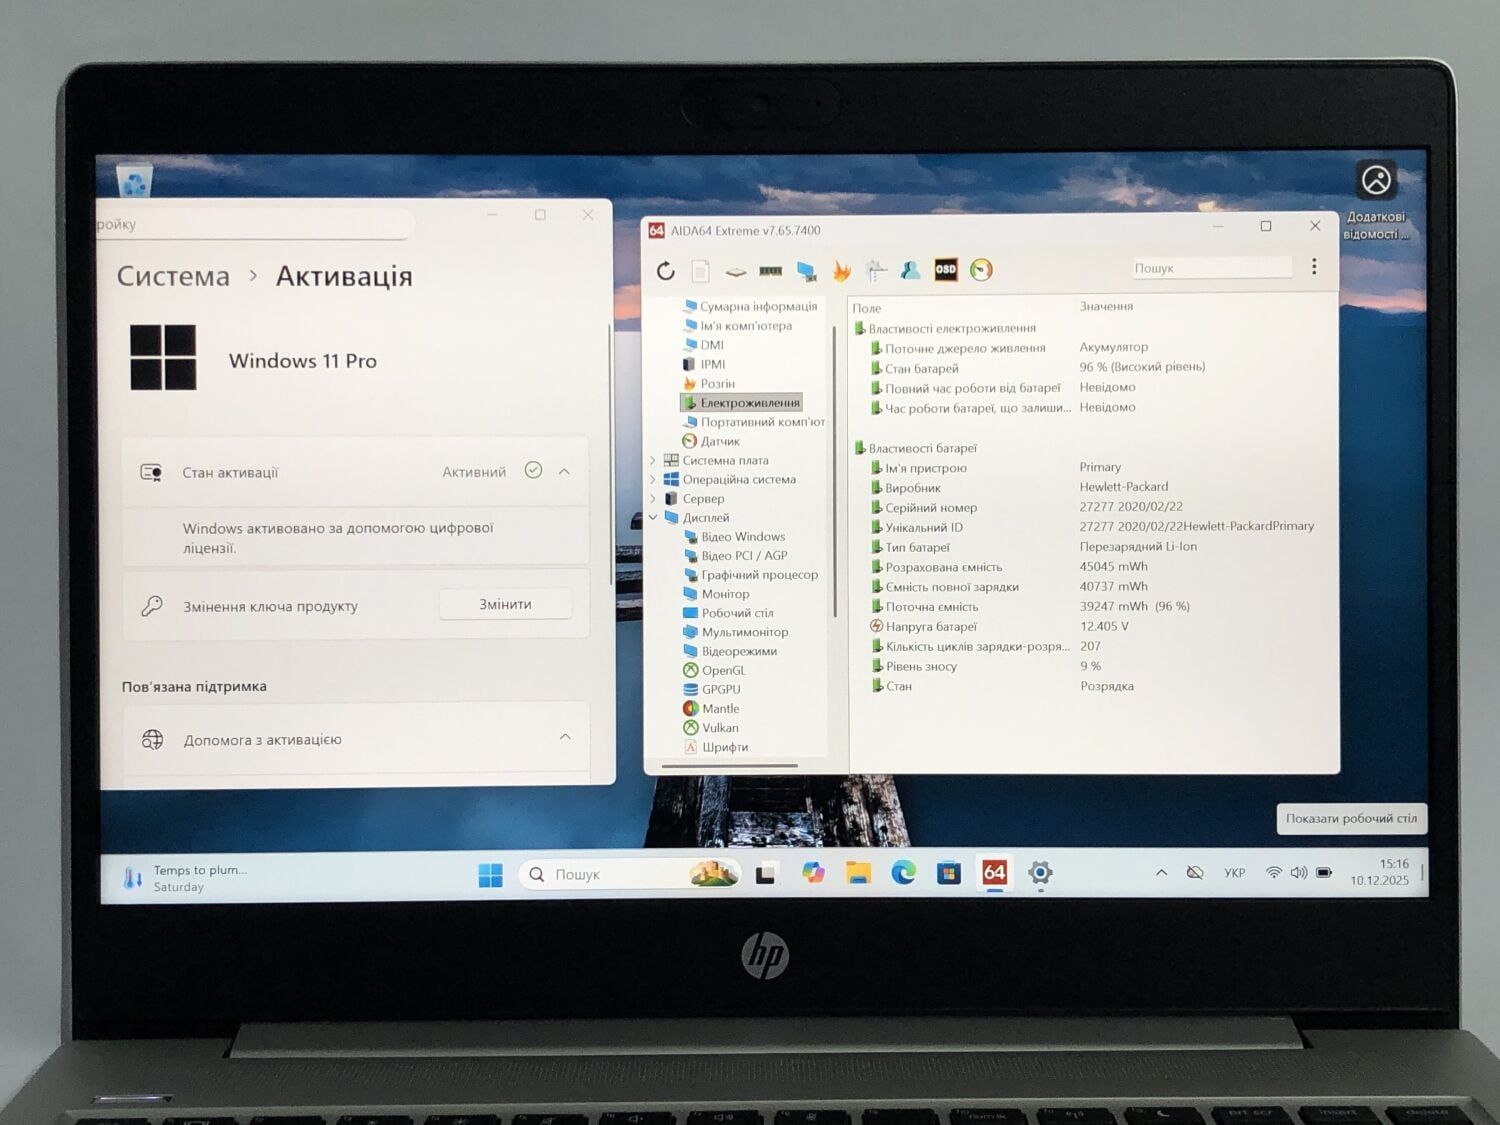Open Microsoft Edge from the taskbar
Screen dimensions: 1500x1125
pos(903,873)
